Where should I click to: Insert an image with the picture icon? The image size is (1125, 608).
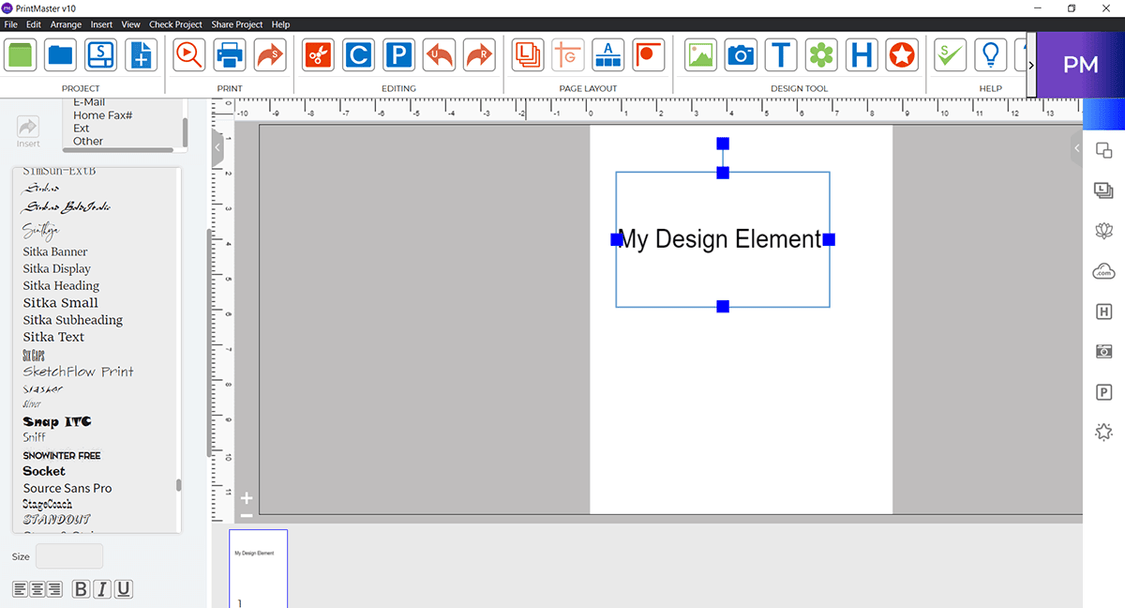coord(700,55)
